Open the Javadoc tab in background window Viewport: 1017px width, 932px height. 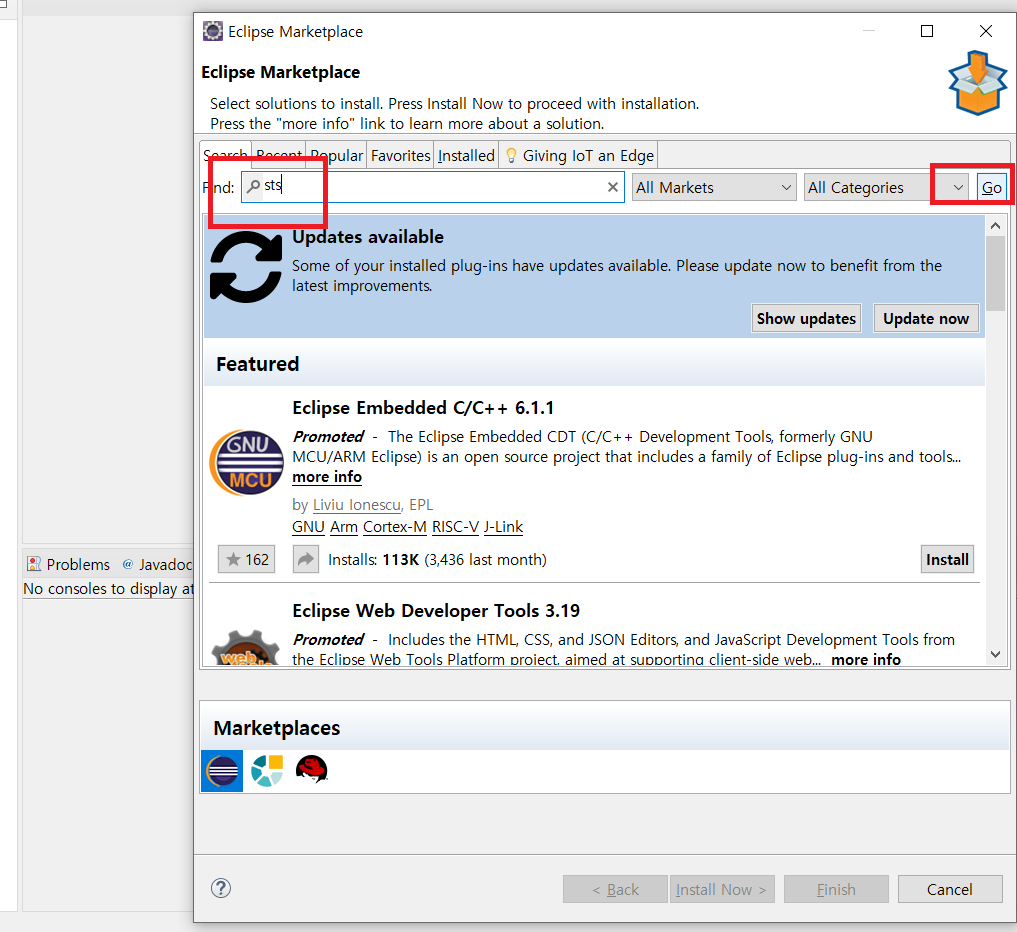pos(158,564)
